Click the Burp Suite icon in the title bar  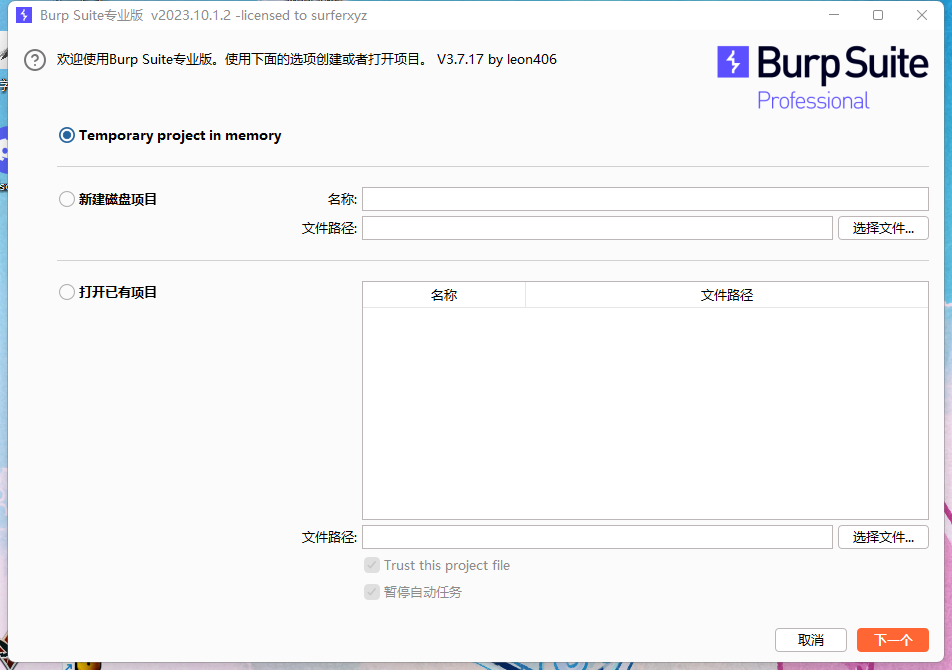[x=24, y=15]
